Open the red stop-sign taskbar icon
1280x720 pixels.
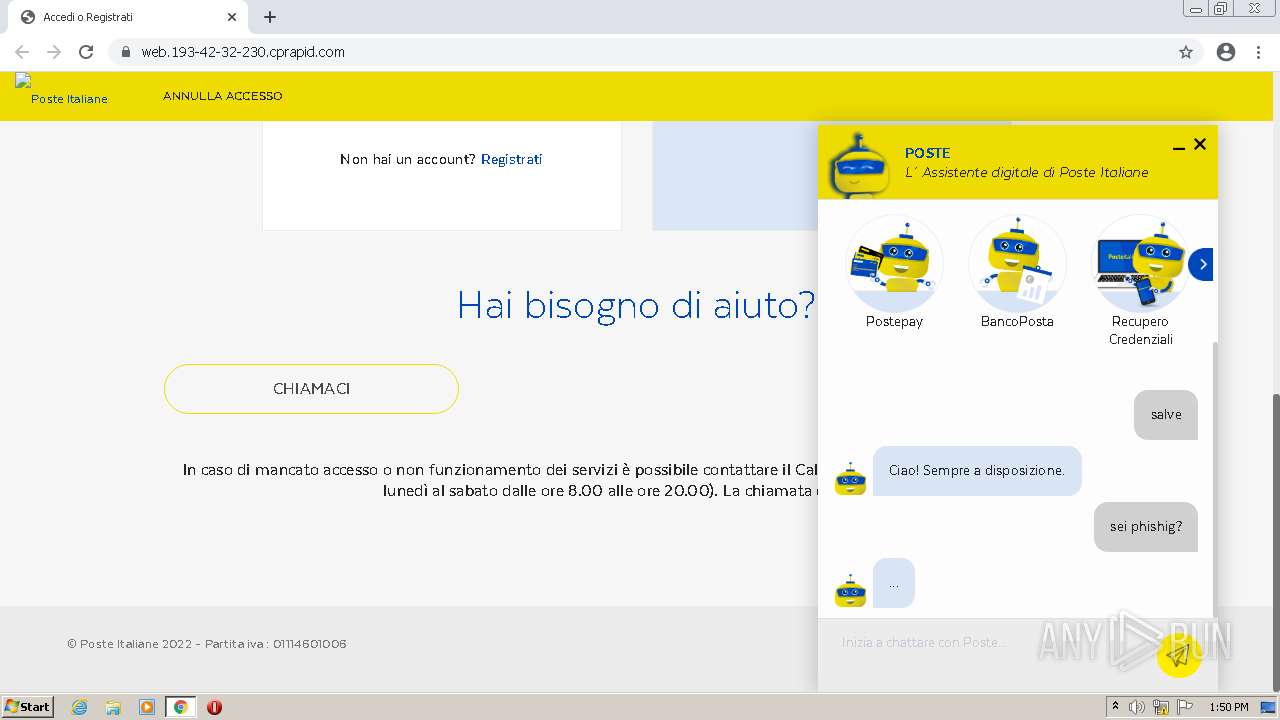(214, 707)
